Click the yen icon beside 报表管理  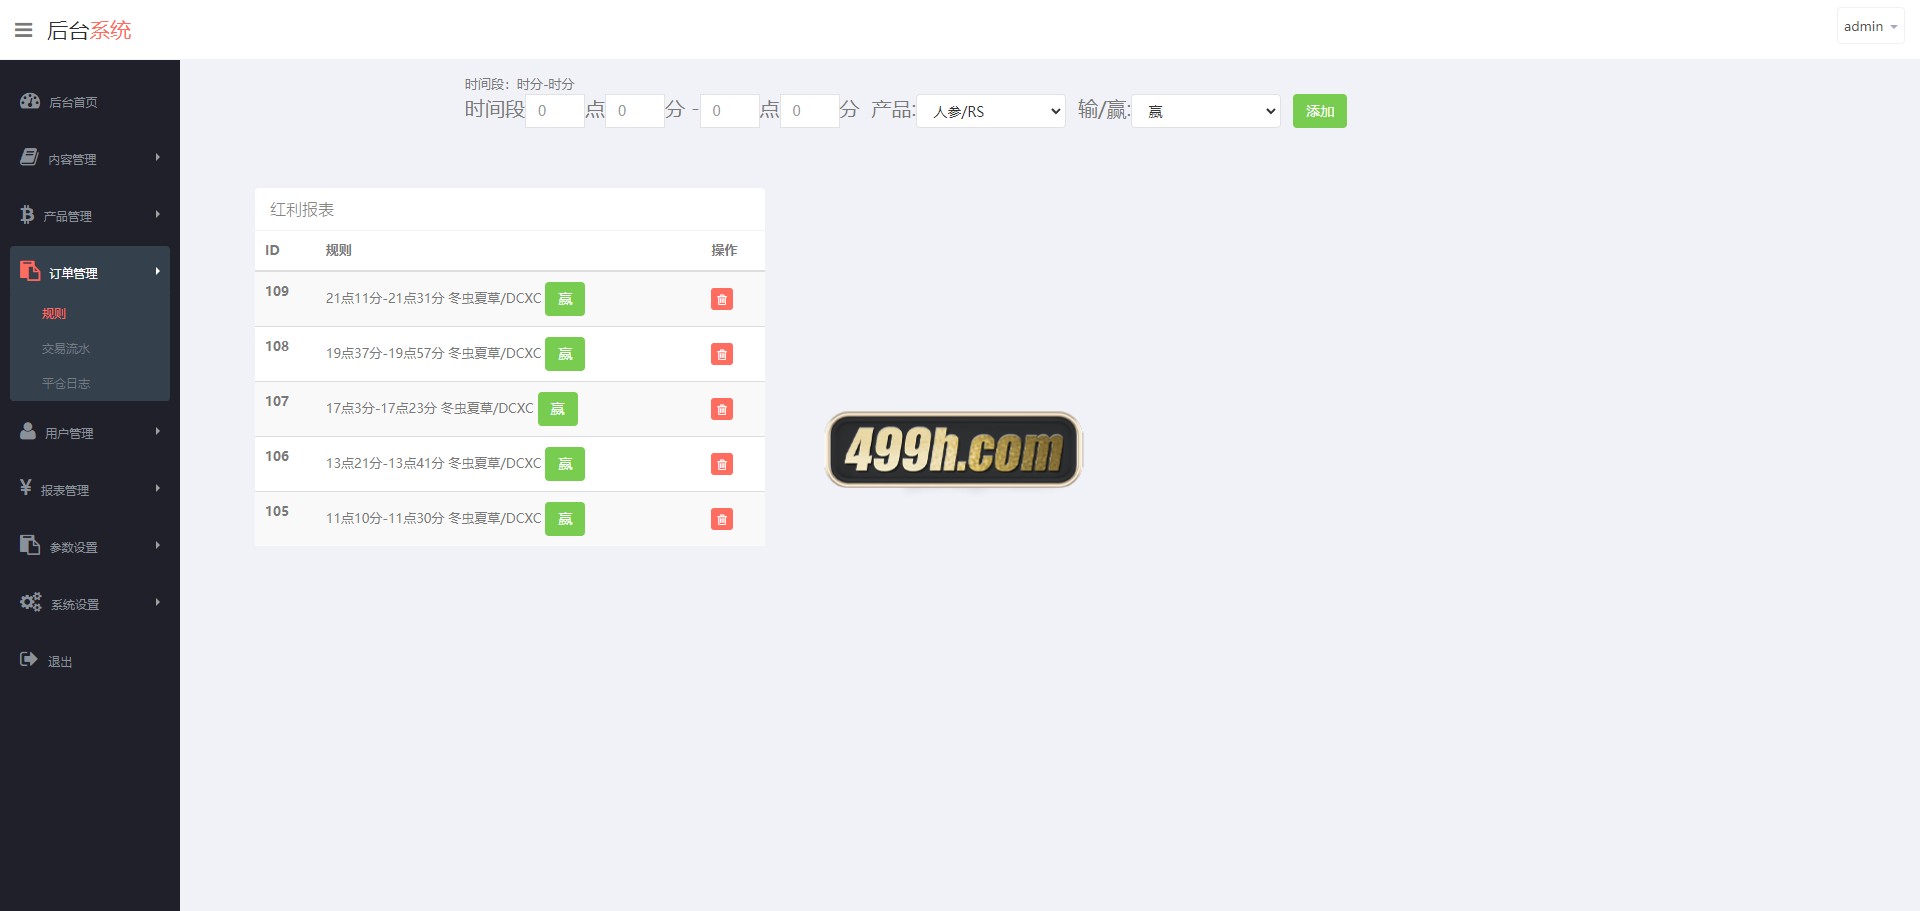click(26, 488)
